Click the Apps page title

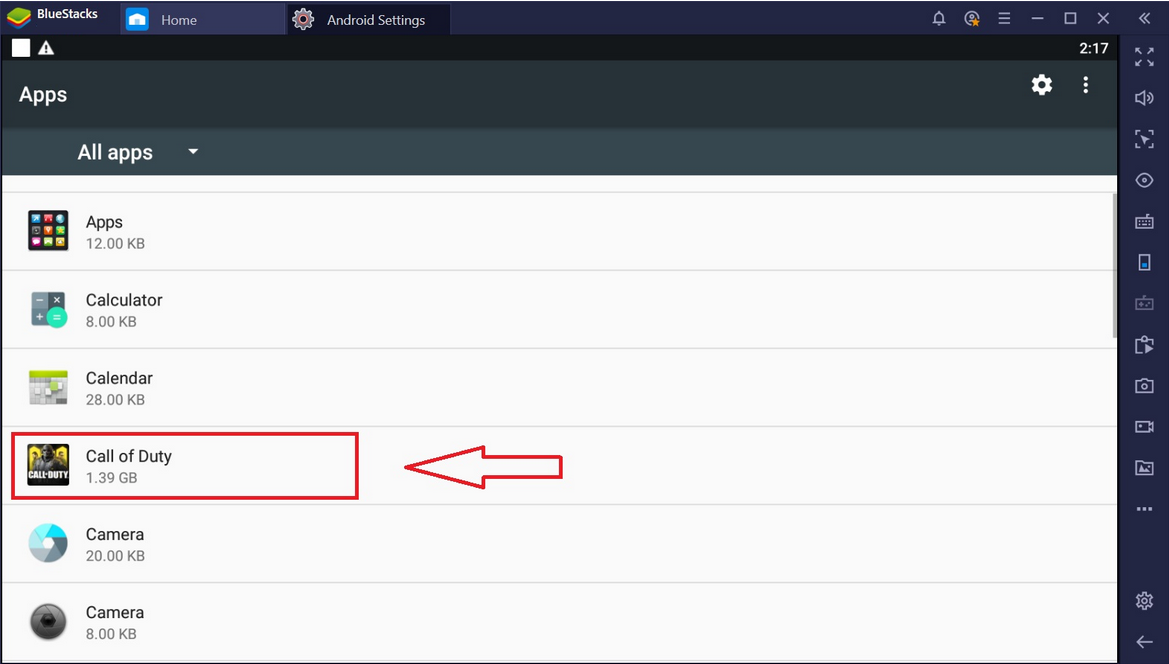click(42, 95)
